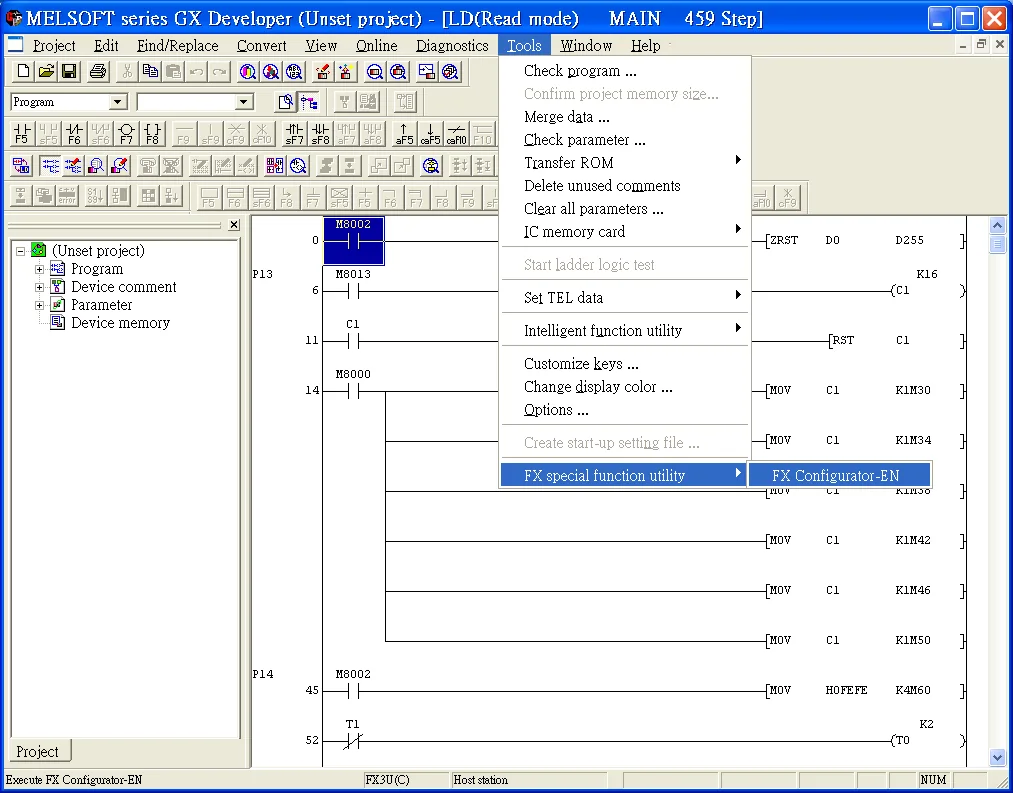This screenshot has height=793, width=1013.
Task: Click the ladder scrollbar up arrow
Action: pyautogui.click(x=997, y=225)
